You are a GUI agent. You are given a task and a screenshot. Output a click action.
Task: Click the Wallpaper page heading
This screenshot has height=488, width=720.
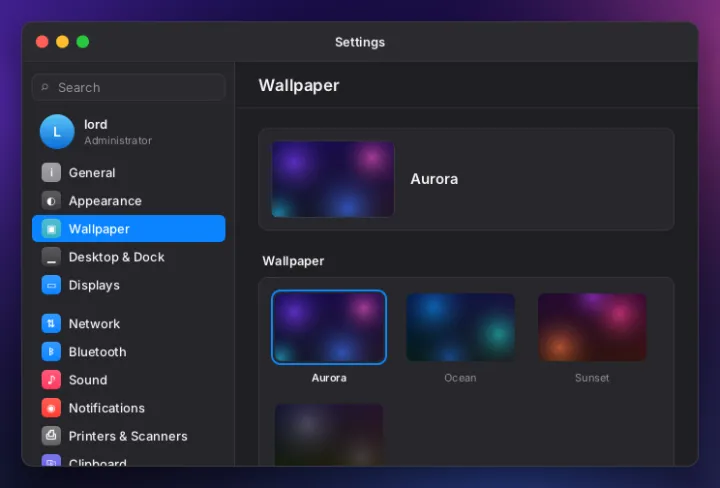(x=299, y=85)
